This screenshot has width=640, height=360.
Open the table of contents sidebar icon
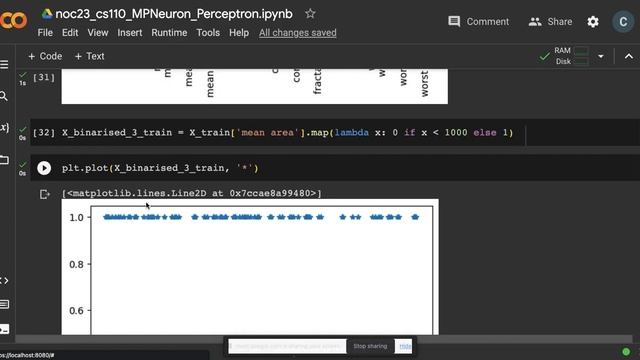[4, 64]
